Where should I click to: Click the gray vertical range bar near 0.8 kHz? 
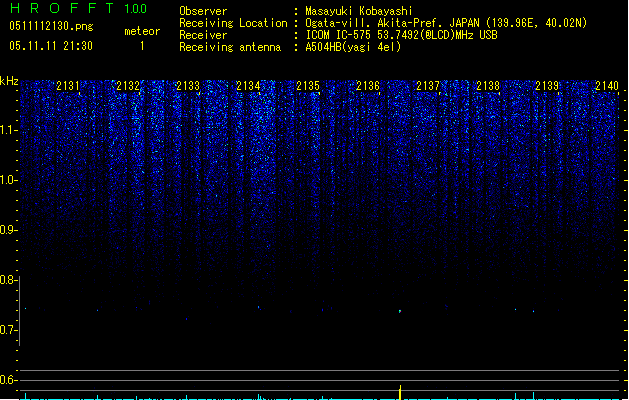[19, 311]
